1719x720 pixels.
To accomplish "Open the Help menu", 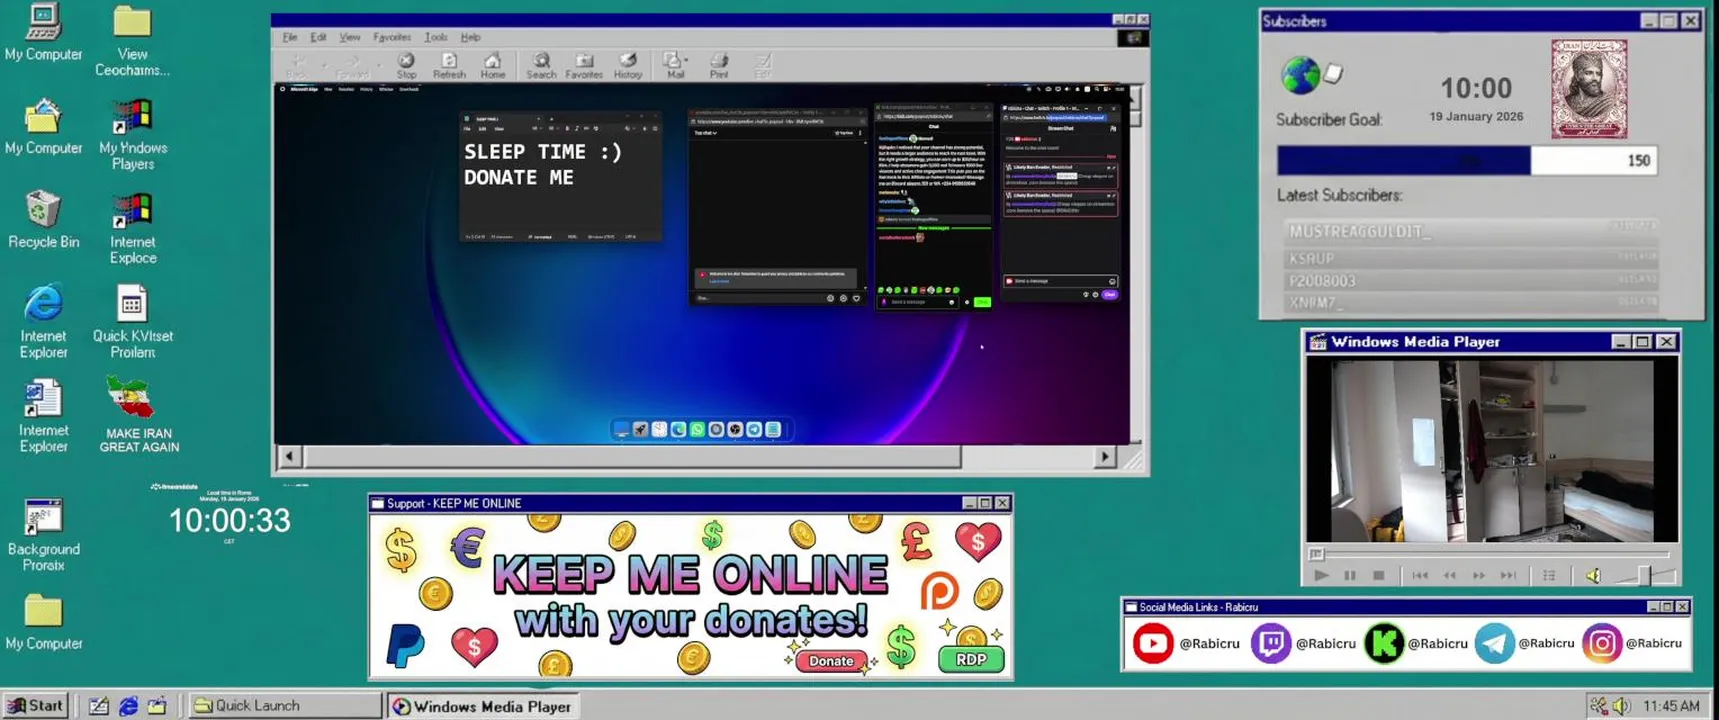I will click(x=470, y=37).
